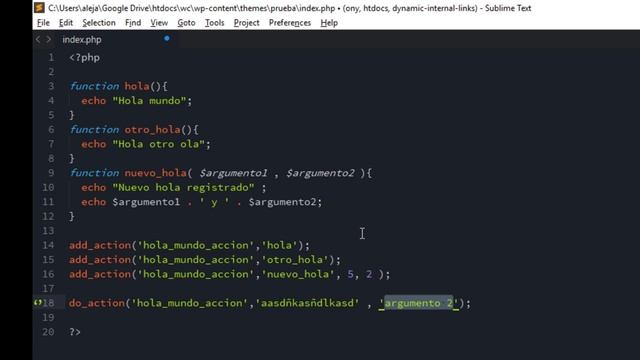Viewport: 640px width, 360px height.
Task: Click the keyword 'function' on line 6
Action: click(94, 130)
